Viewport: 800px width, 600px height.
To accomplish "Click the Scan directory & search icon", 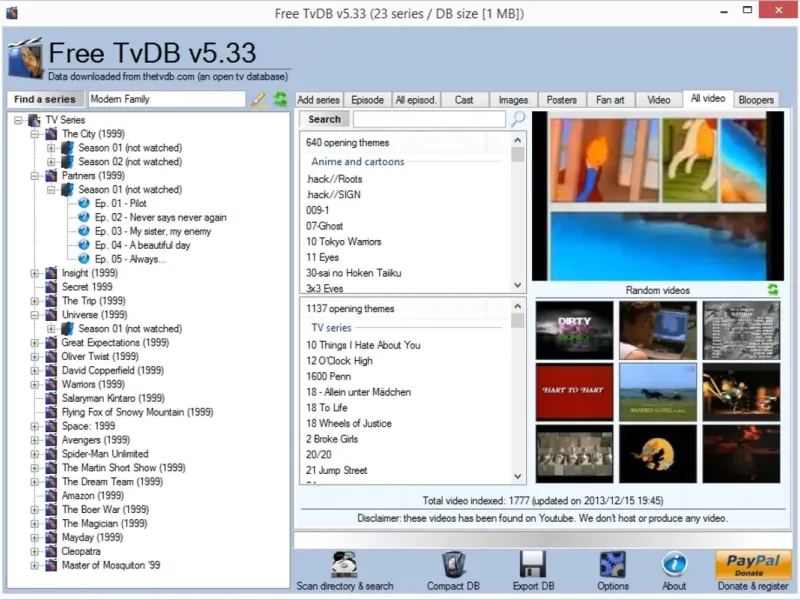I will [x=345, y=563].
